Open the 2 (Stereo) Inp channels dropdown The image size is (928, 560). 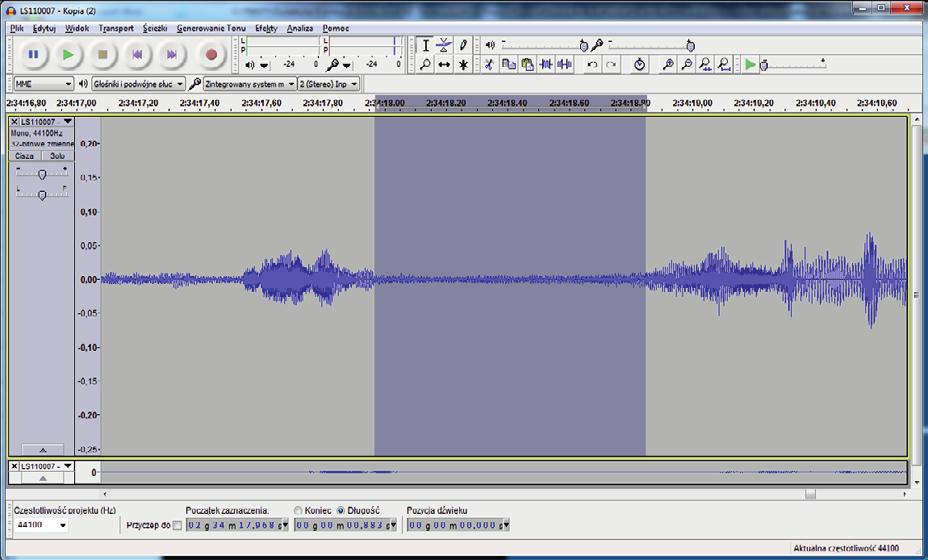[328, 84]
